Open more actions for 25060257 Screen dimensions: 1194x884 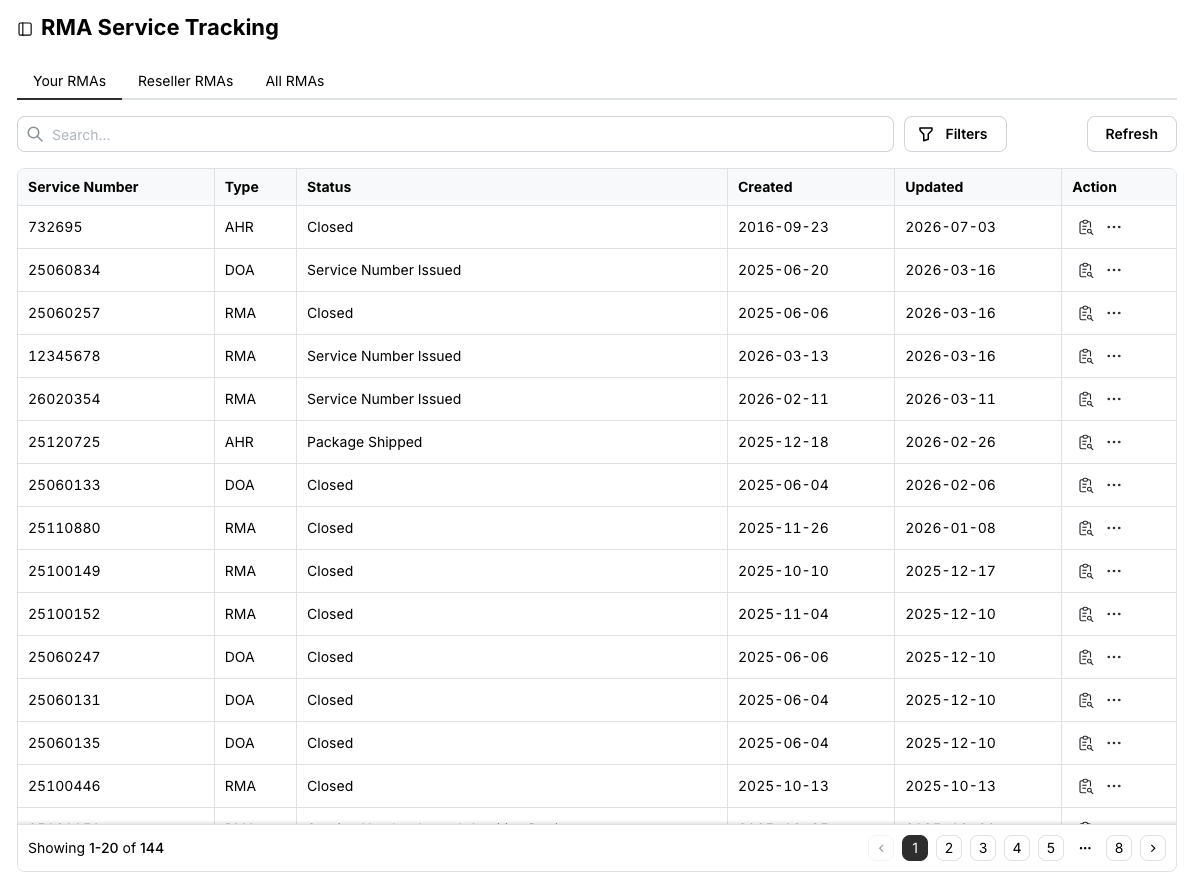[x=1114, y=313]
